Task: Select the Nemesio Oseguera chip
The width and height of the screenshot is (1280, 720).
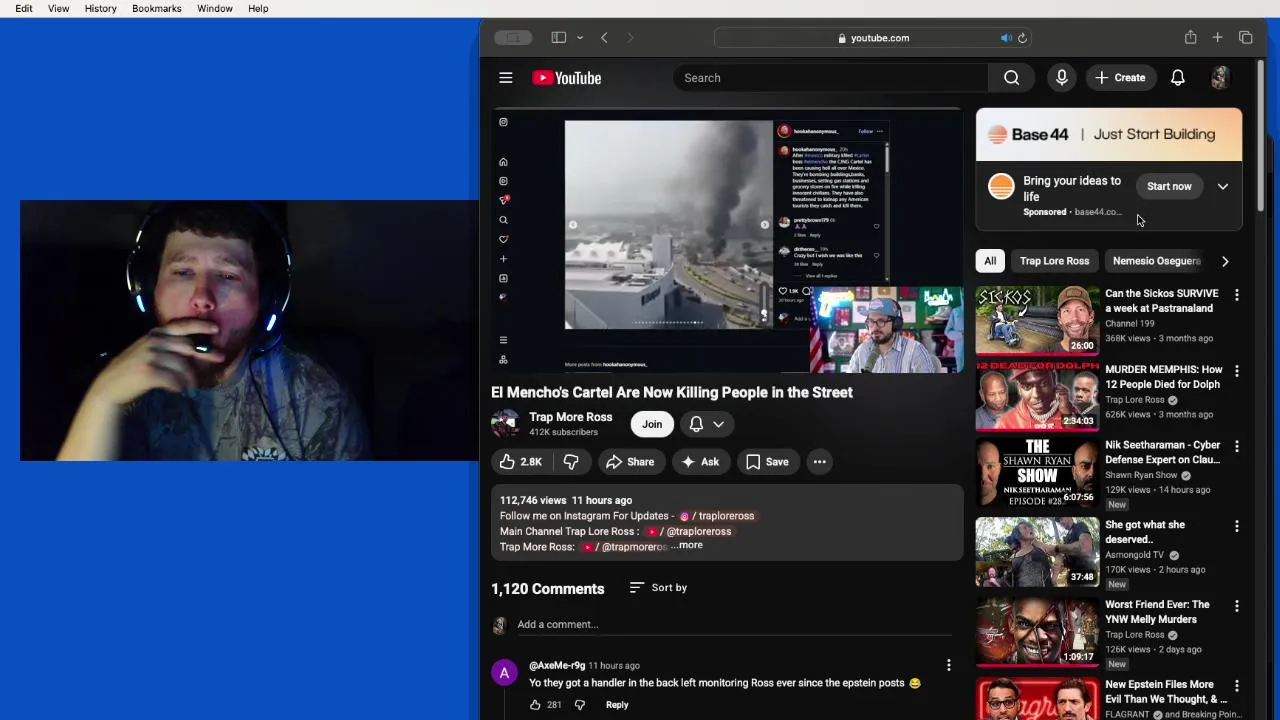Action: (x=1155, y=261)
